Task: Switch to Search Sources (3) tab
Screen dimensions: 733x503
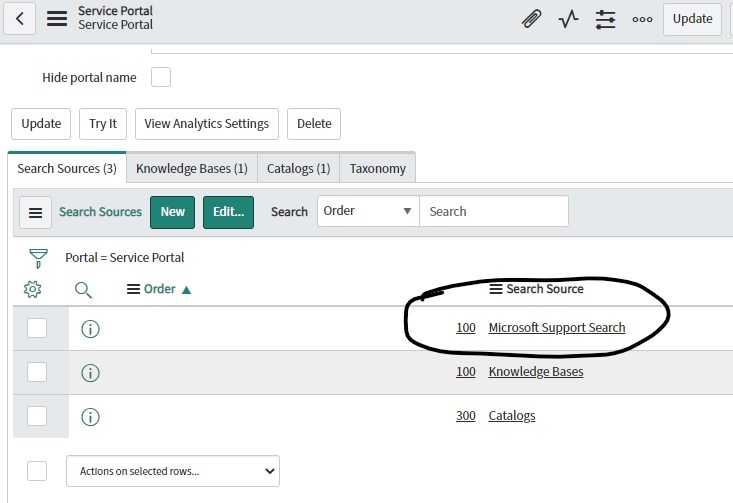Action: coord(67,168)
